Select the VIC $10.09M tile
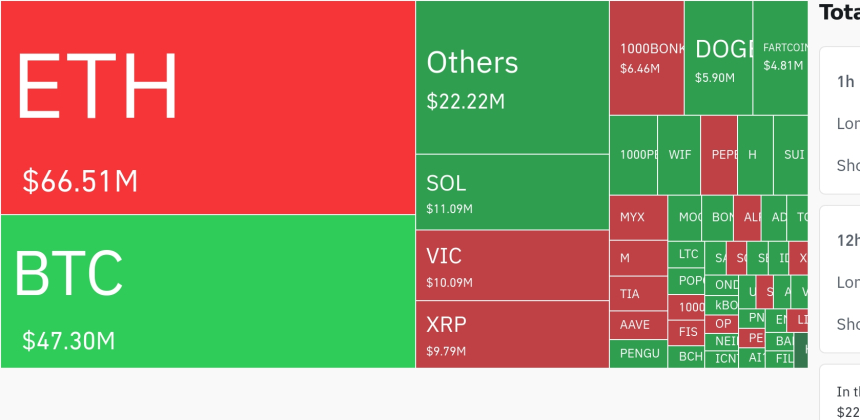Viewport: 860px width, 420px height. point(512,265)
